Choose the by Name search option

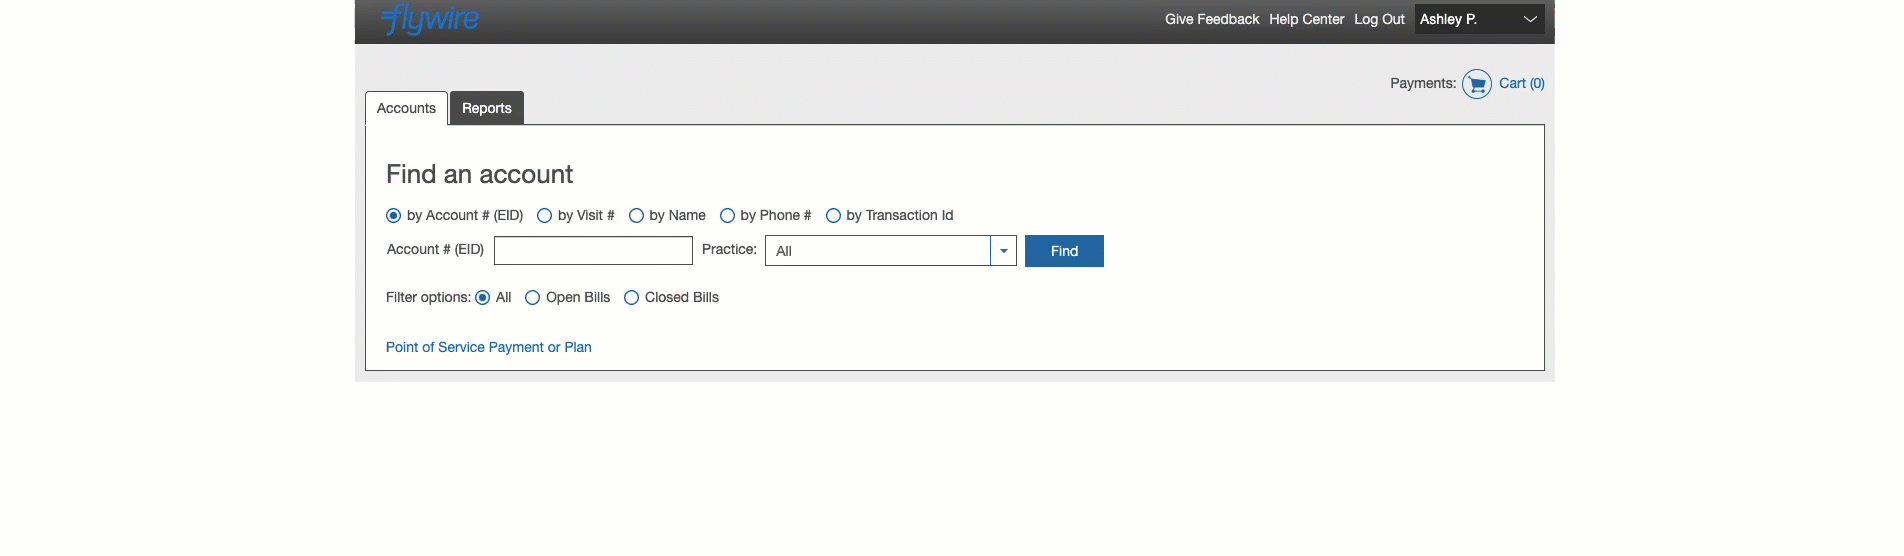point(636,216)
